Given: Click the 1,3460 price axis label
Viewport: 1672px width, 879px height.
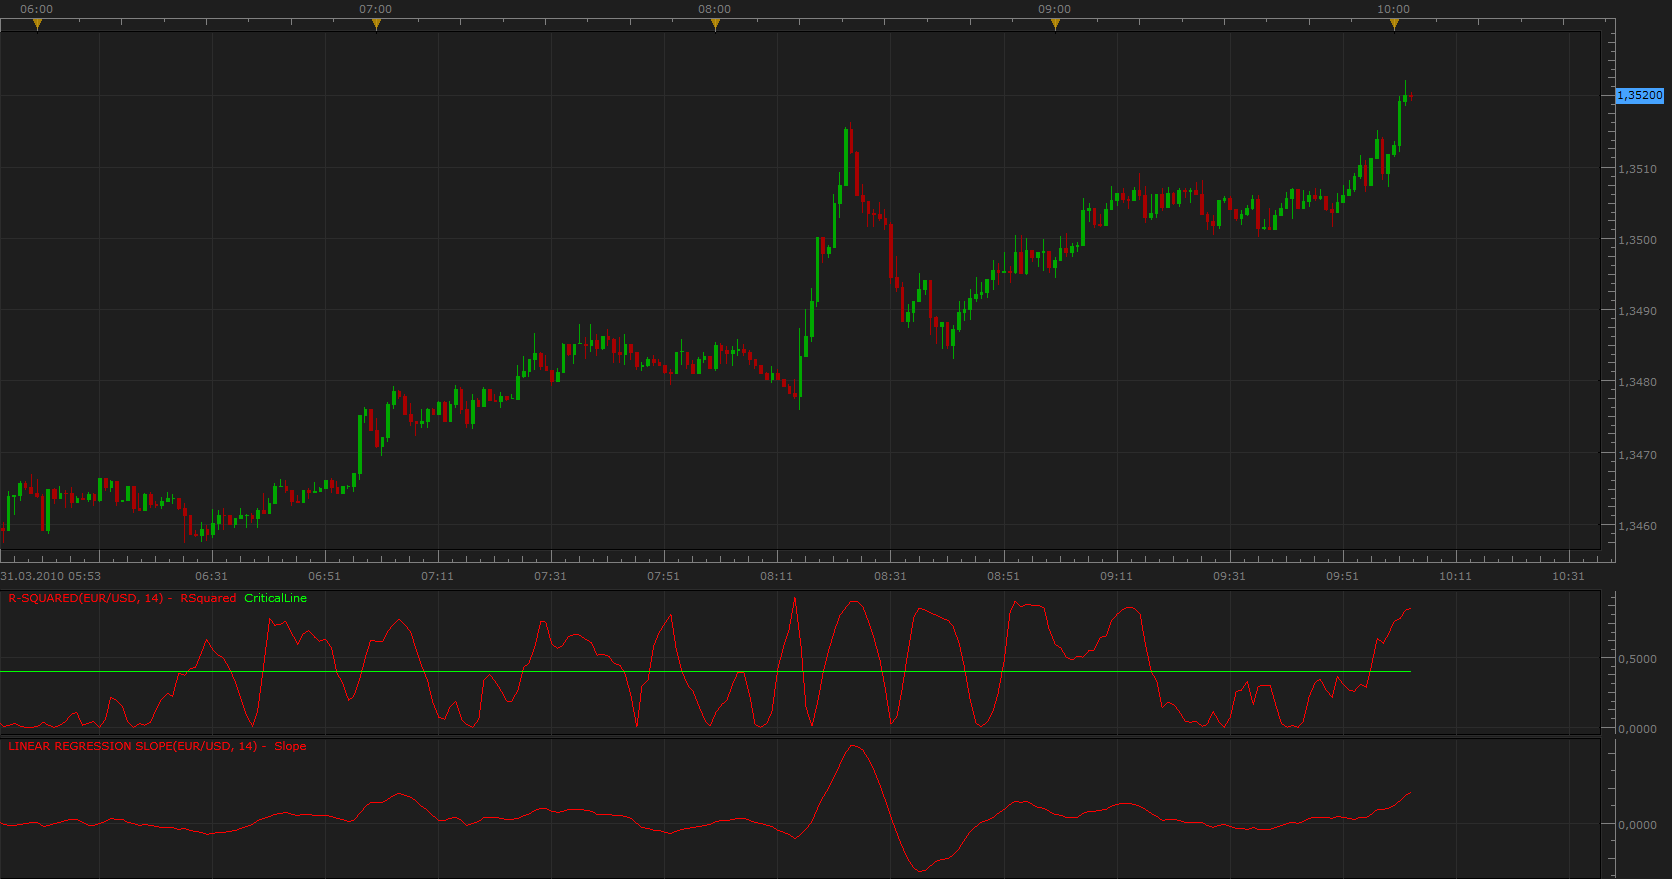Looking at the screenshot, I should pyautogui.click(x=1637, y=526).
